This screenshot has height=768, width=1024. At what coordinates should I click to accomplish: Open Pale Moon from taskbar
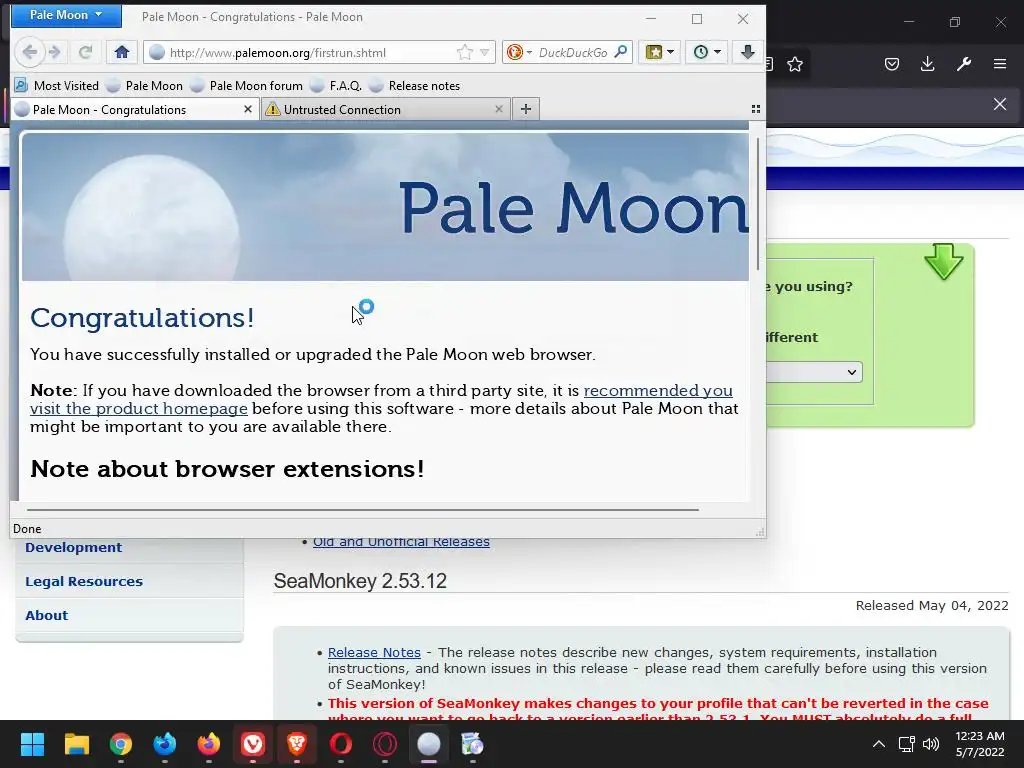coord(429,744)
